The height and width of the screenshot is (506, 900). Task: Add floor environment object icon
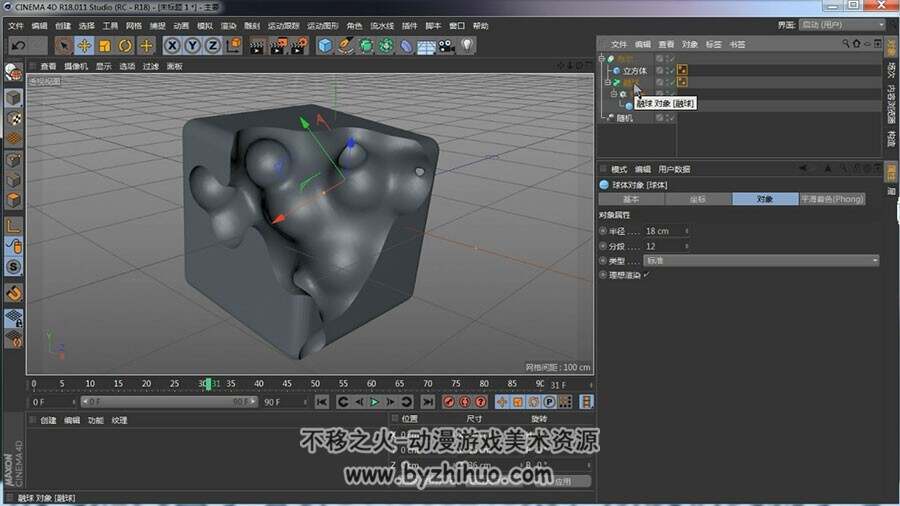[426, 46]
